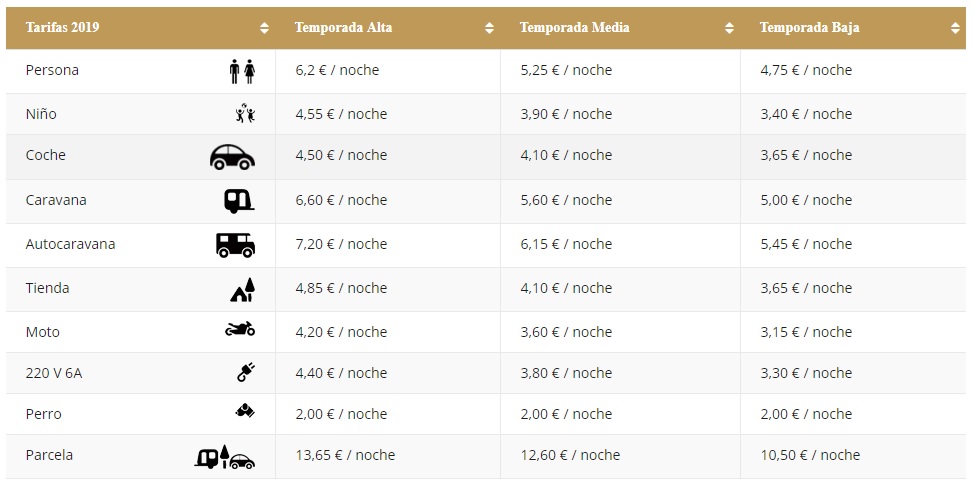975x482 pixels.
Task: Click the Moto motorcycle icon
Action: pyautogui.click(x=240, y=328)
